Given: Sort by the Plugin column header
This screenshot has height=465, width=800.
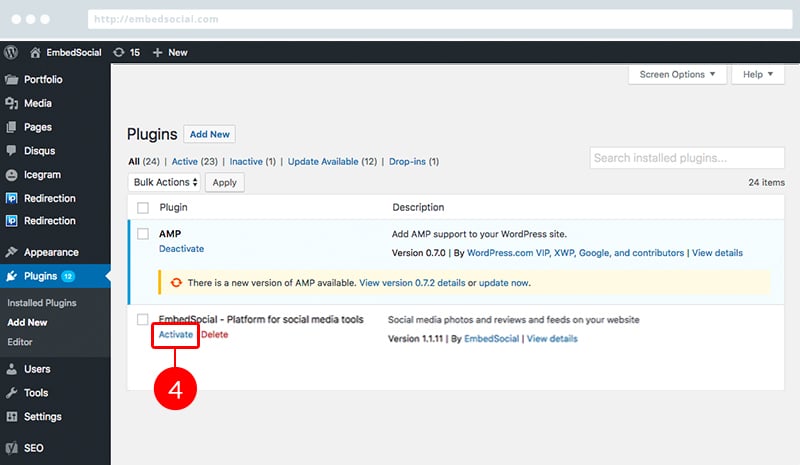Looking at the screenshot, I should (173, 207).
